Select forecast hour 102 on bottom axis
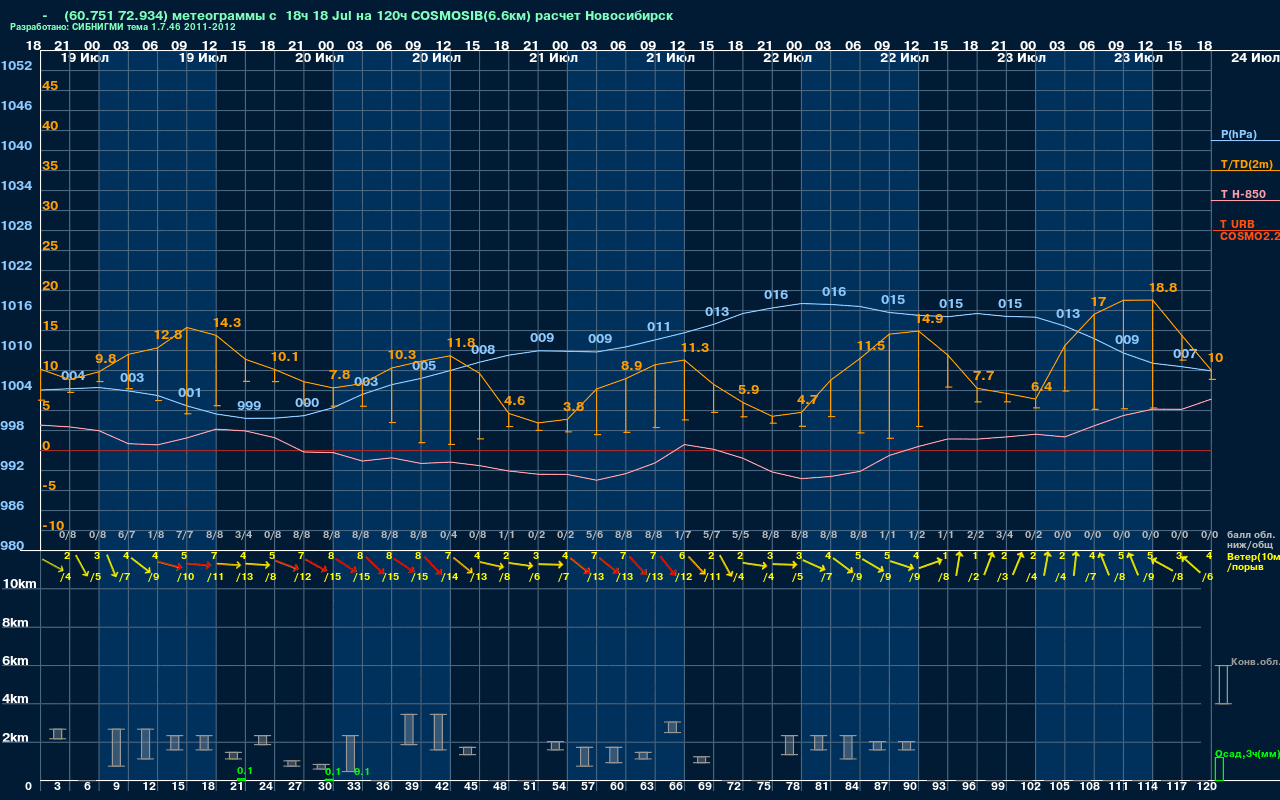The image size is (1280, 800). pyautogui.click(x=1031, y=787)
